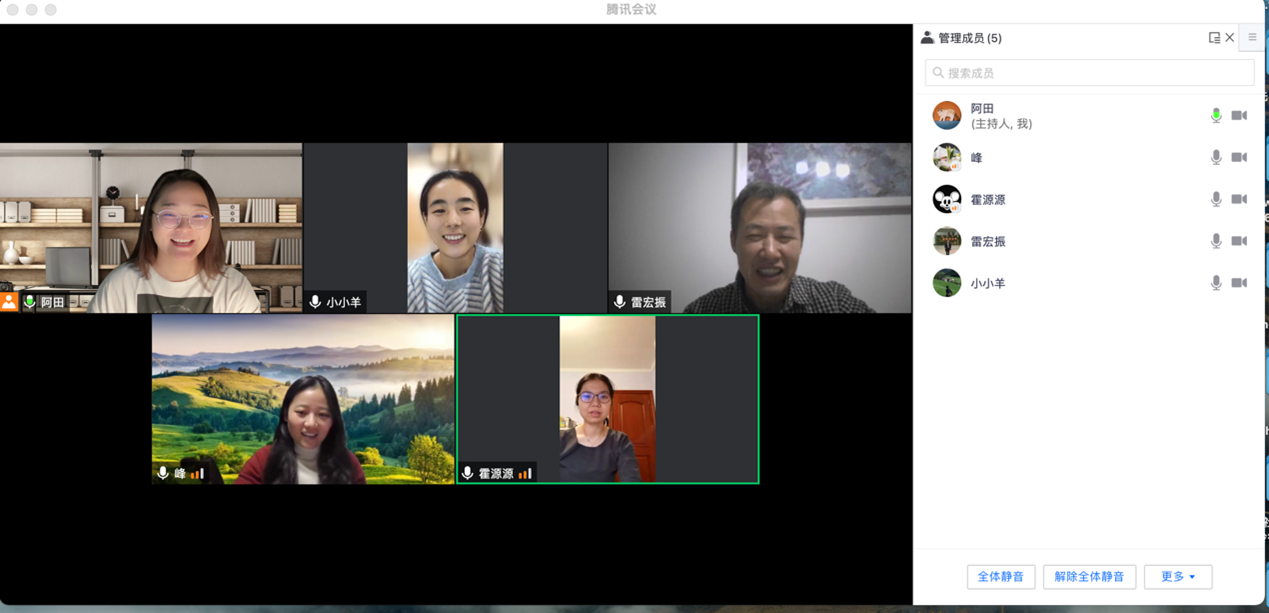Mute 峰 via member list microphone icon
This screenshot has height=613, width=1269.
1216,158
